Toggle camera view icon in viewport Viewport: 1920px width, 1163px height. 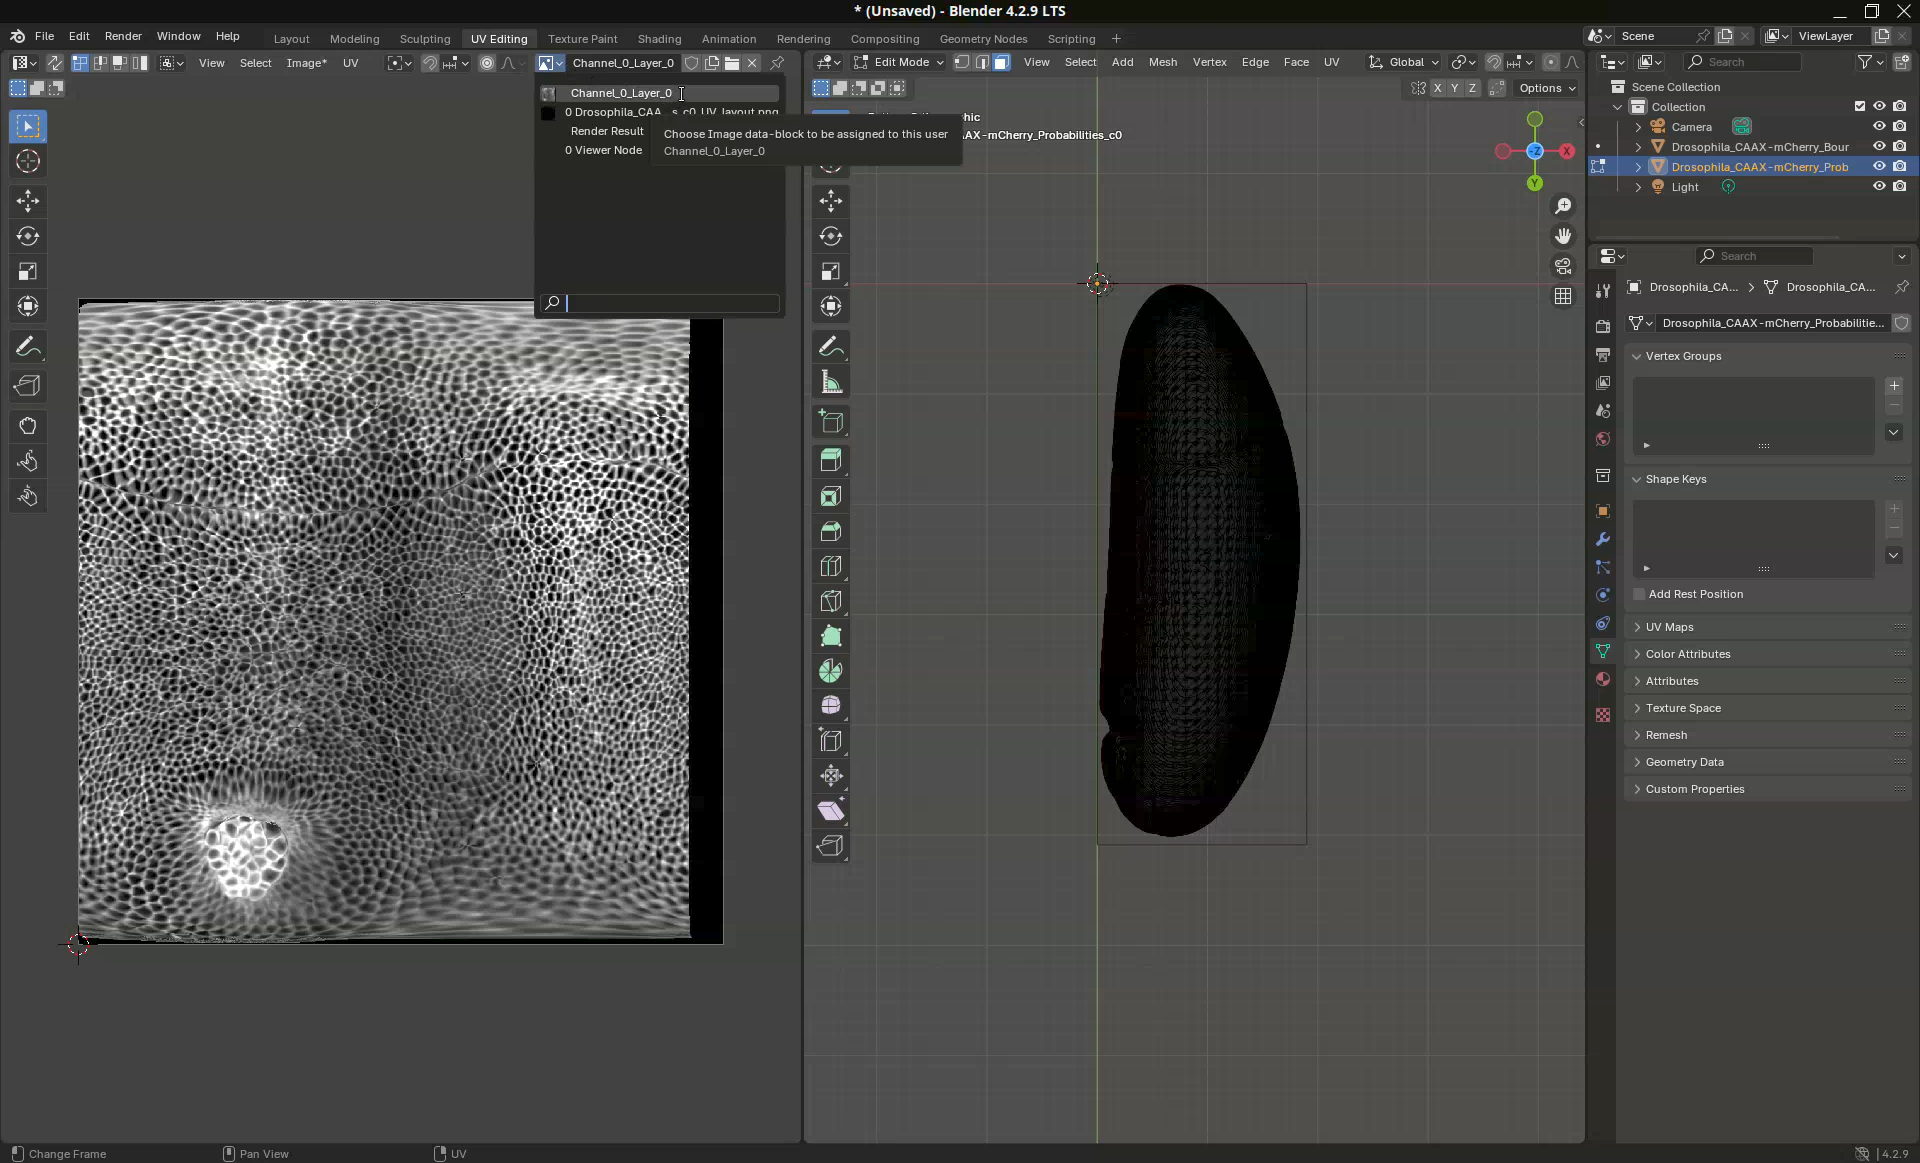pyautogui.click(x=1563, y=266)
